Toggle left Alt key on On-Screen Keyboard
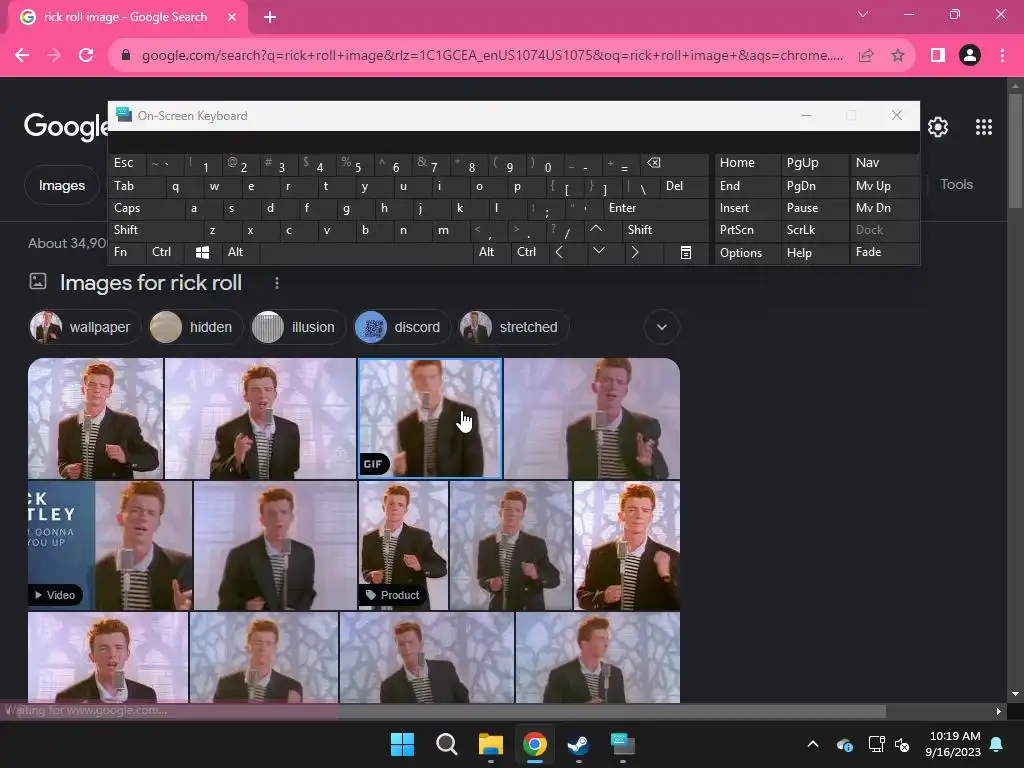The image size is (1024, 768). tap(240, 252)
